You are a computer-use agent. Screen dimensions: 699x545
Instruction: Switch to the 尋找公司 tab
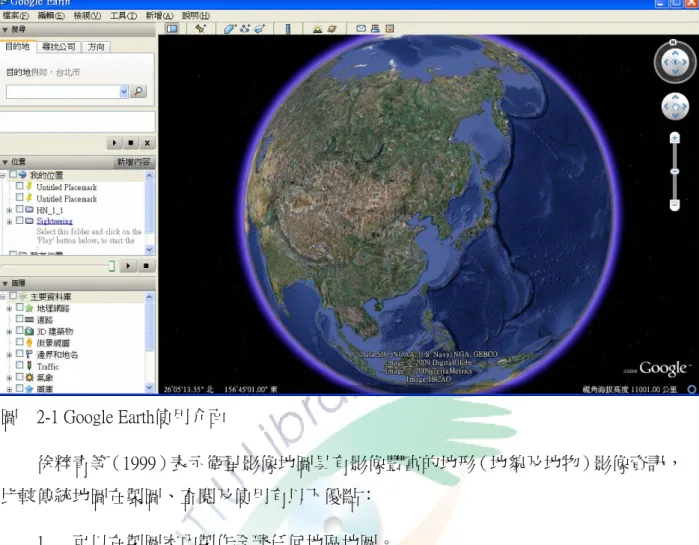pos(58,47)
